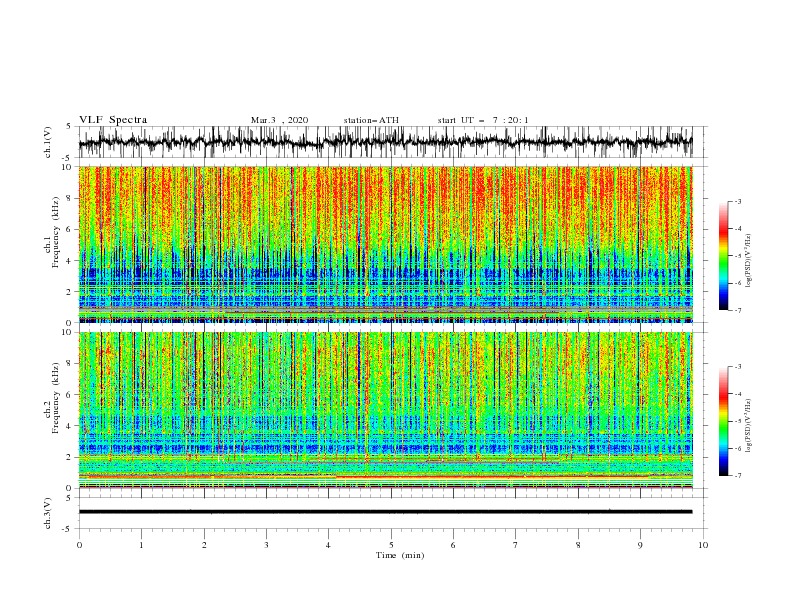Click the "0" tick on the Time axis
The image size is (792, 612).
[x=79, y=545]
